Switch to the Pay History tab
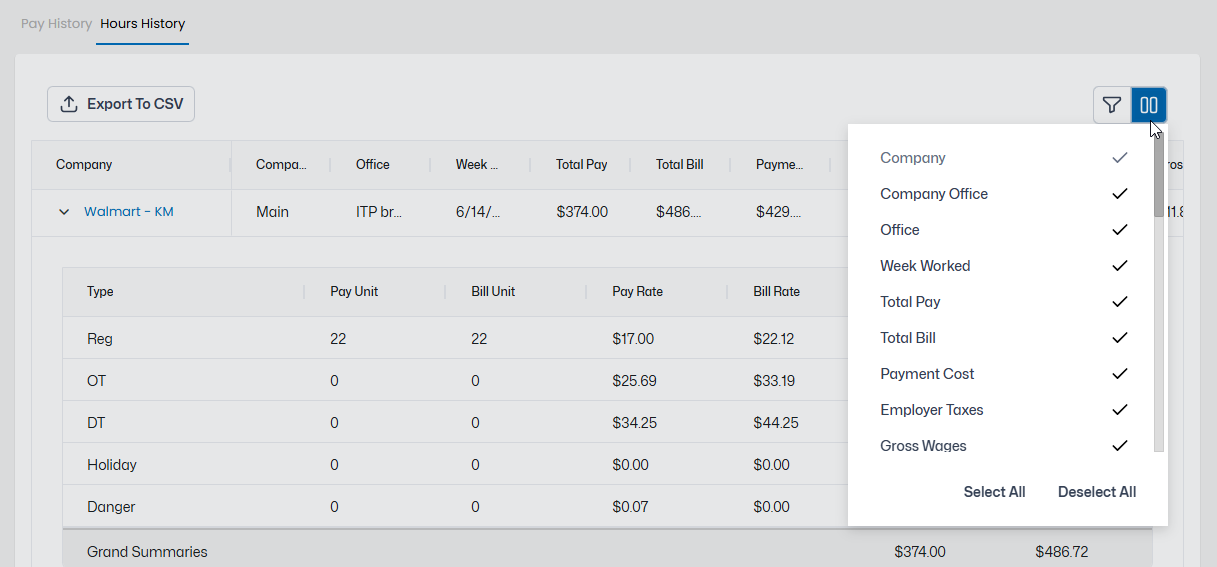 point(56,23)
